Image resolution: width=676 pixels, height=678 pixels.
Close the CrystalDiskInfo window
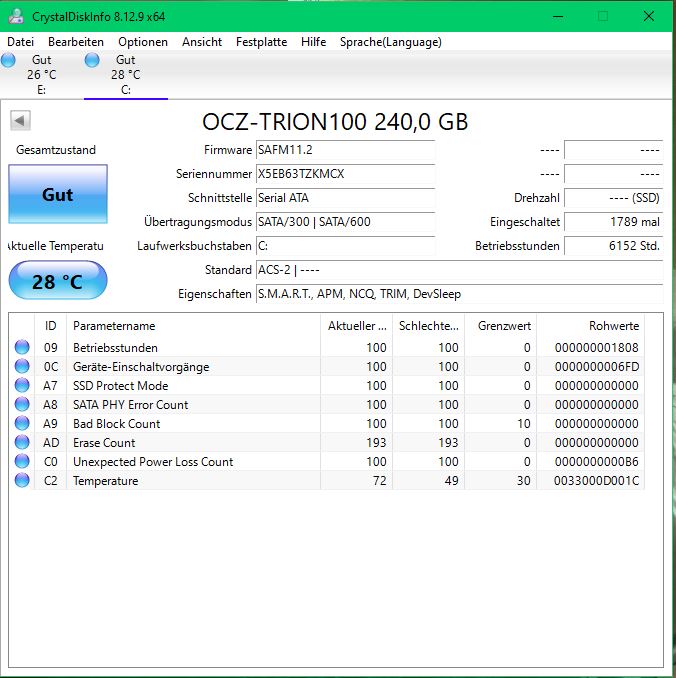pos(649,16)
